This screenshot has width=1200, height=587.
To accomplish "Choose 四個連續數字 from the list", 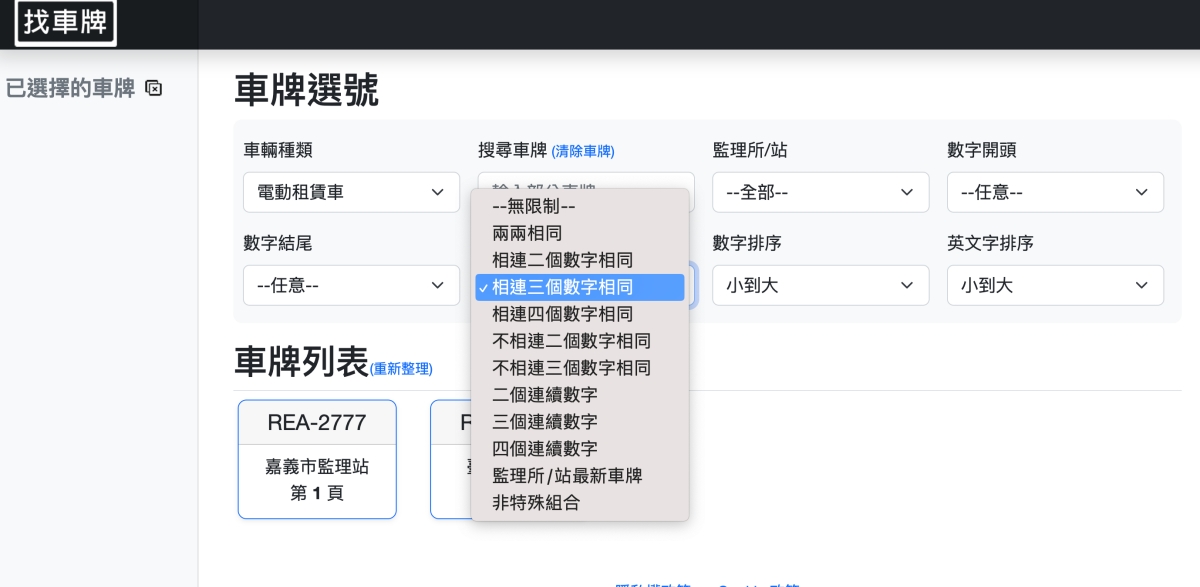I will click(545, 449).
